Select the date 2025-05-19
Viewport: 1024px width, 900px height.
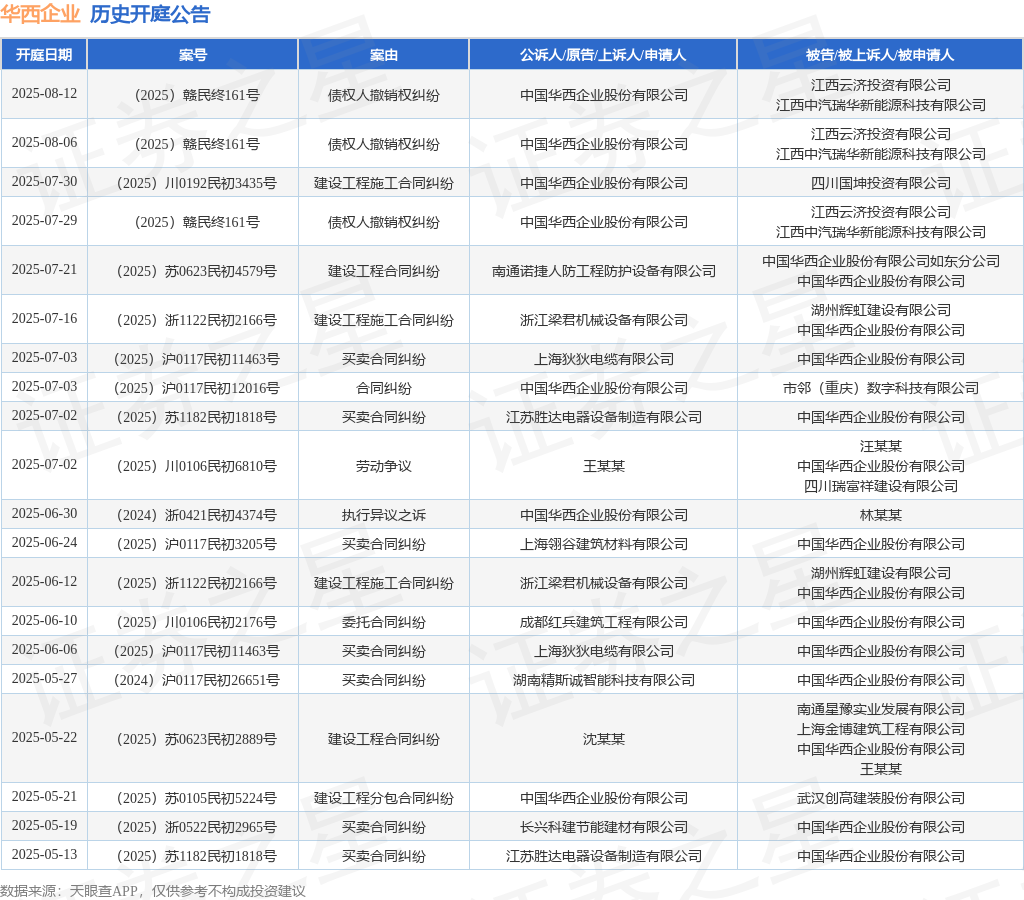(44, 826)
